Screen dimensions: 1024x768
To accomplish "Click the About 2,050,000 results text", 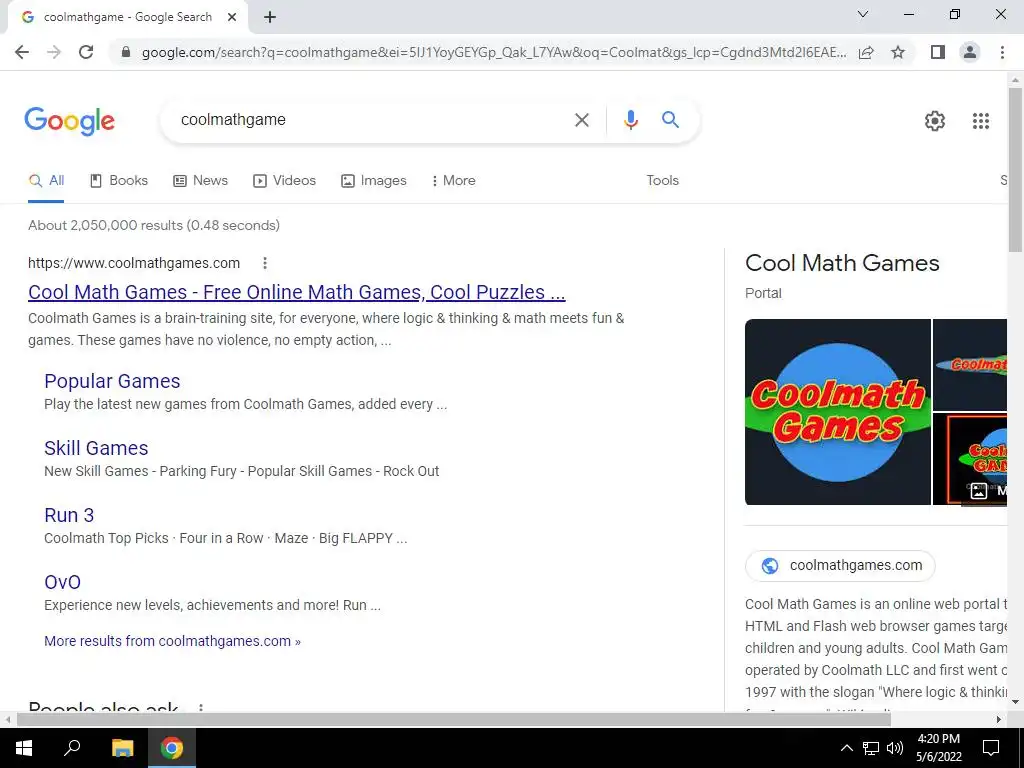I will point(154,225).
